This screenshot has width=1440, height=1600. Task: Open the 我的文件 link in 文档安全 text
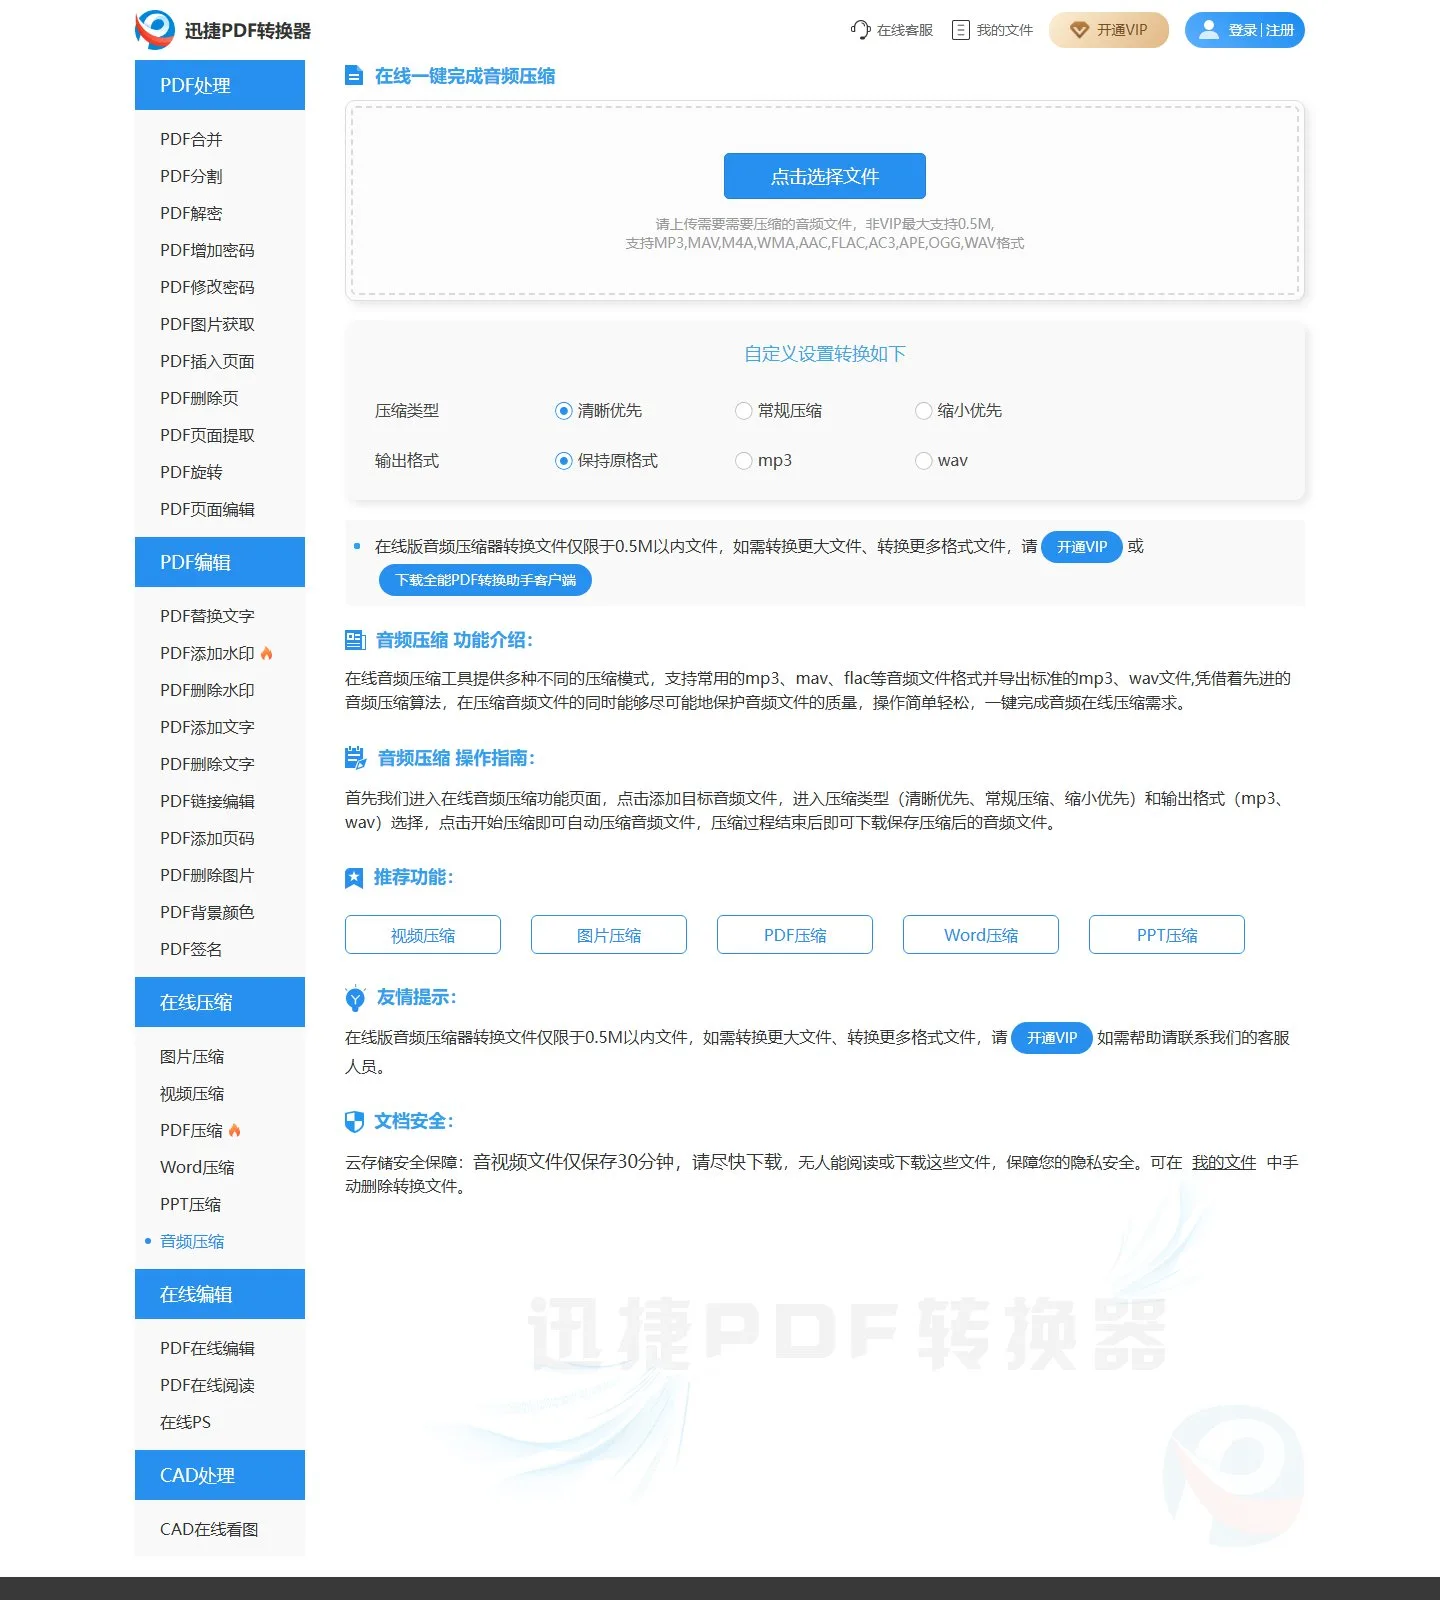click(x=1224, y=1162)
